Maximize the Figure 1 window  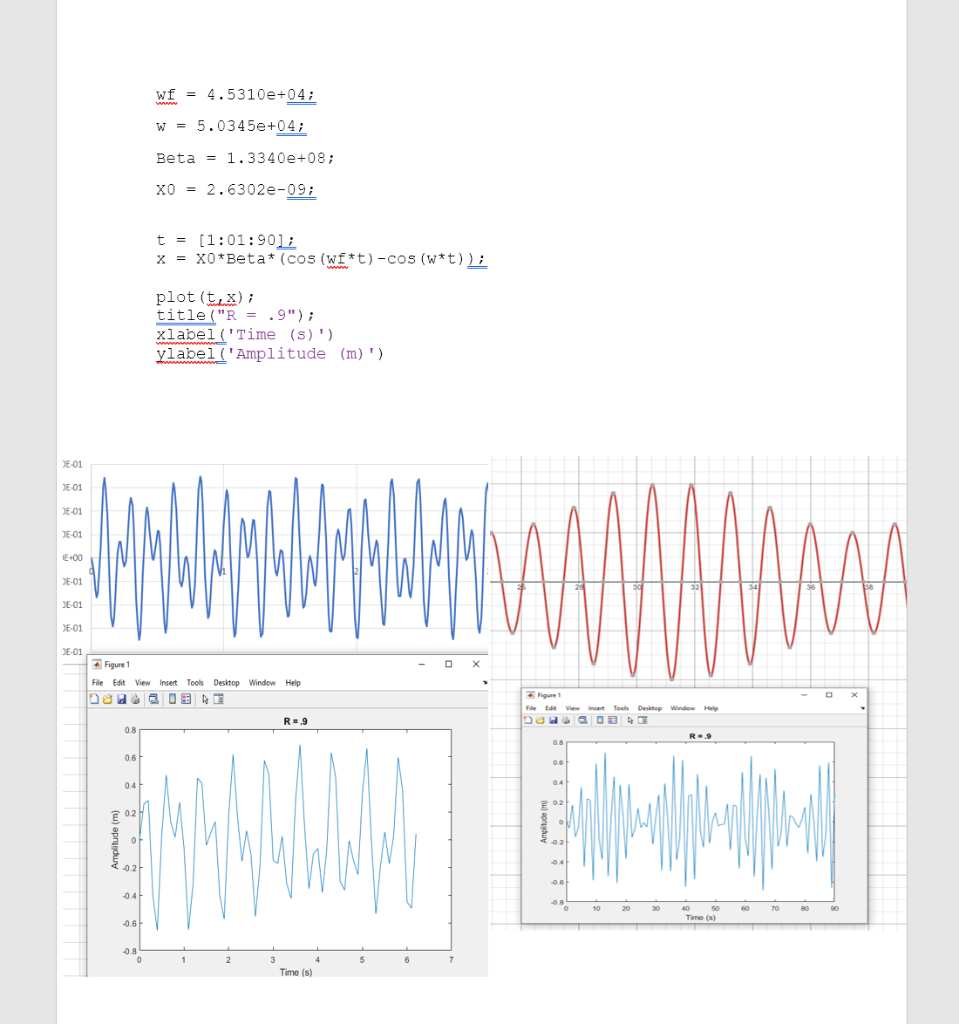point(447,663)
